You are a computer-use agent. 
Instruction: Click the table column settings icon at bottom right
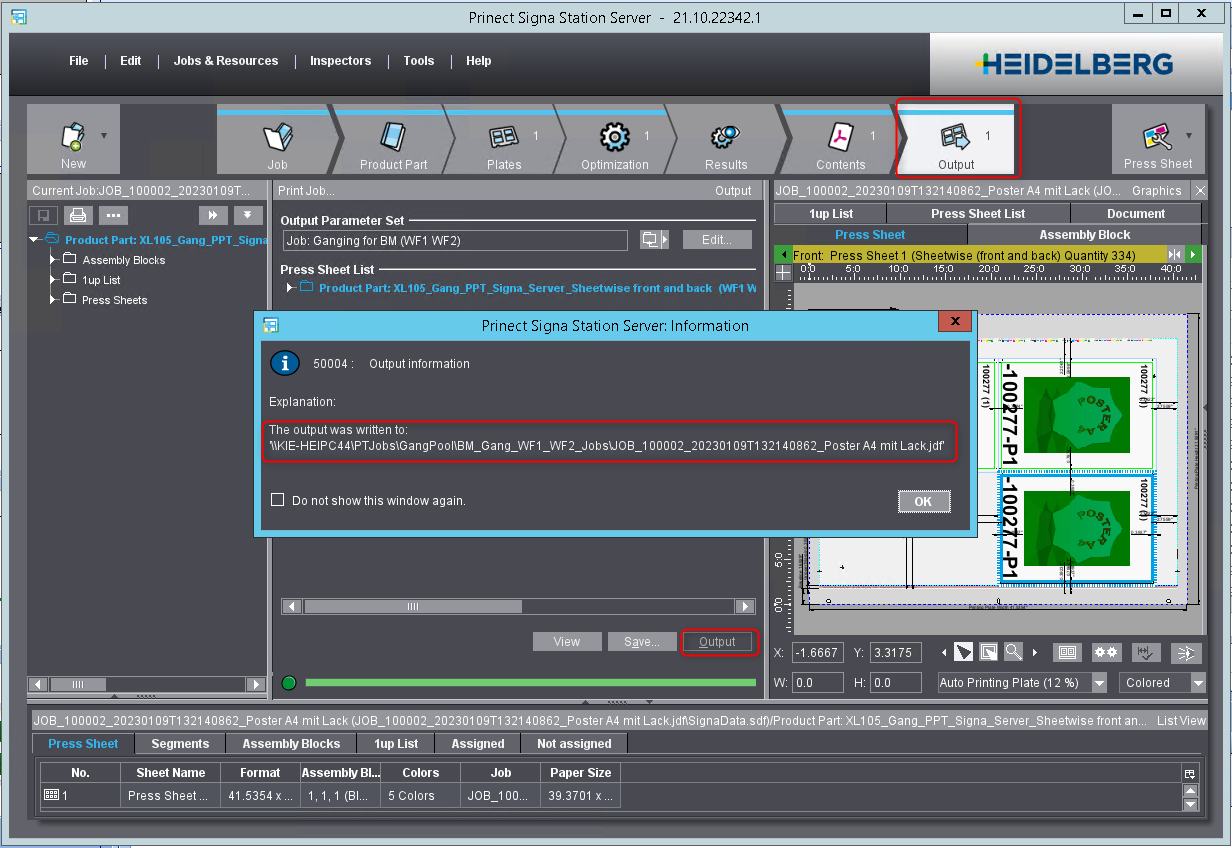click(x=1189, y=774)
